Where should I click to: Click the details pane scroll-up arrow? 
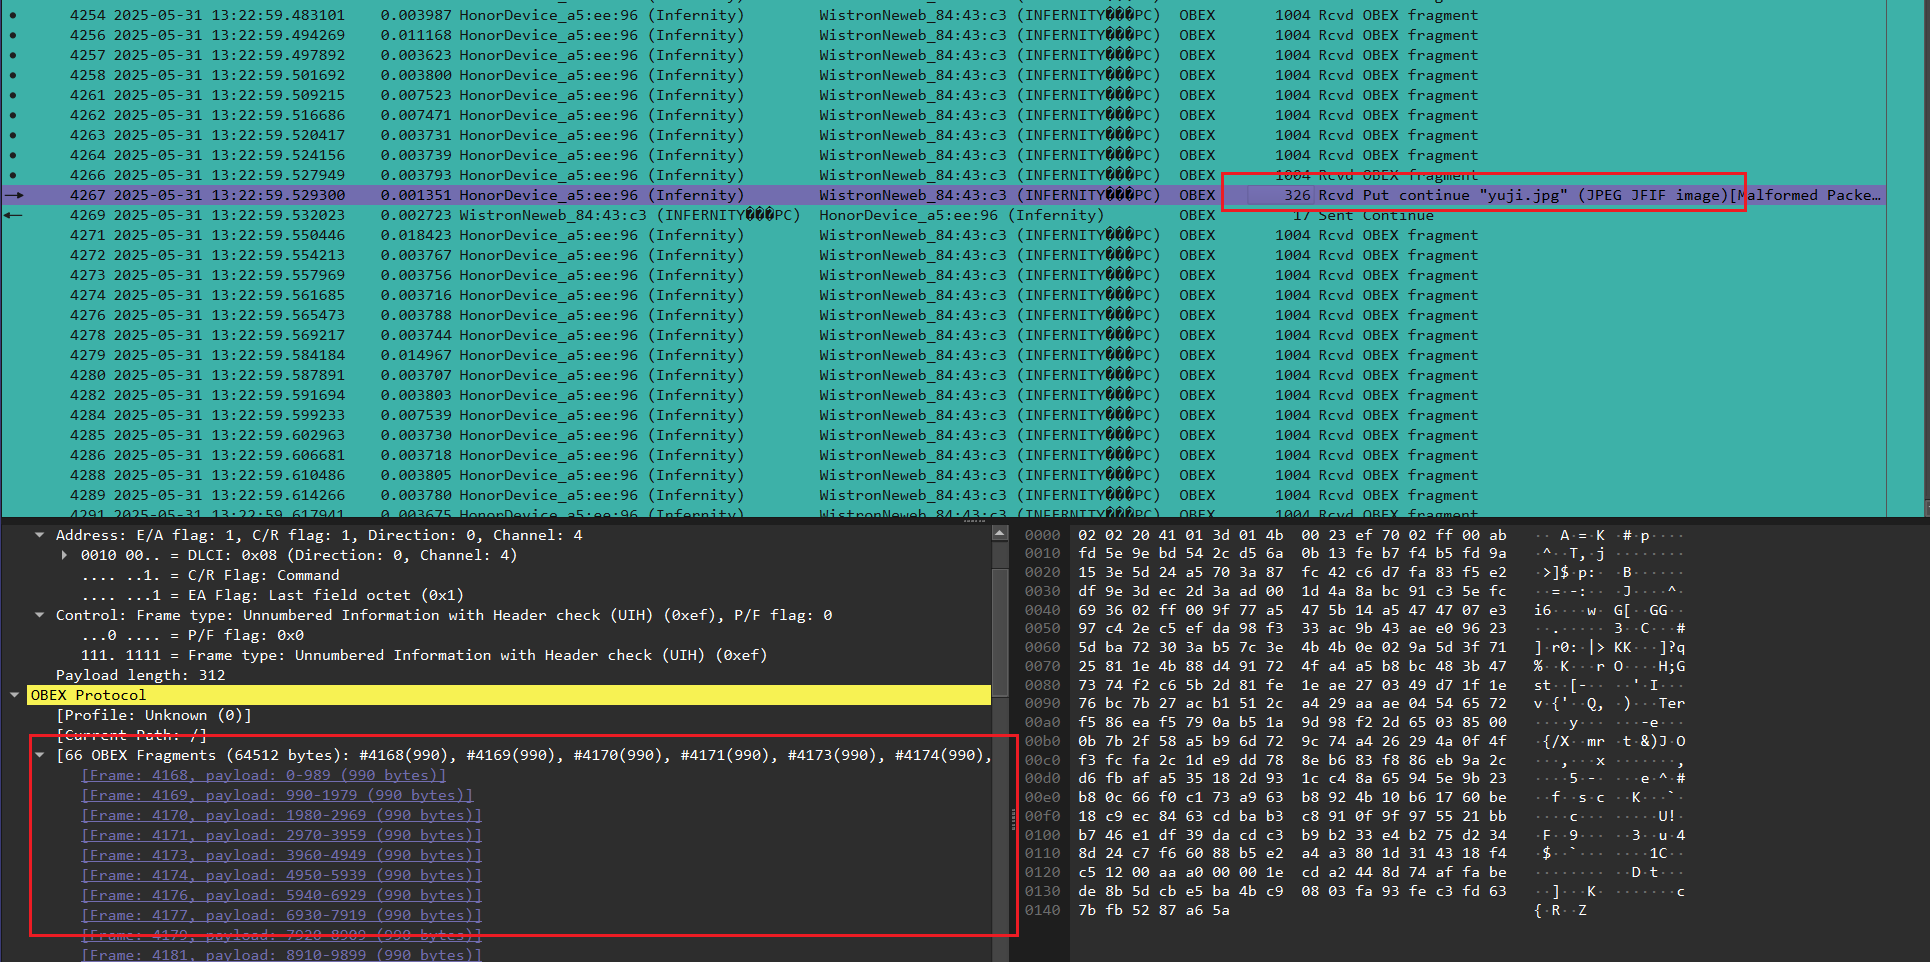(x=1000, y=534)
